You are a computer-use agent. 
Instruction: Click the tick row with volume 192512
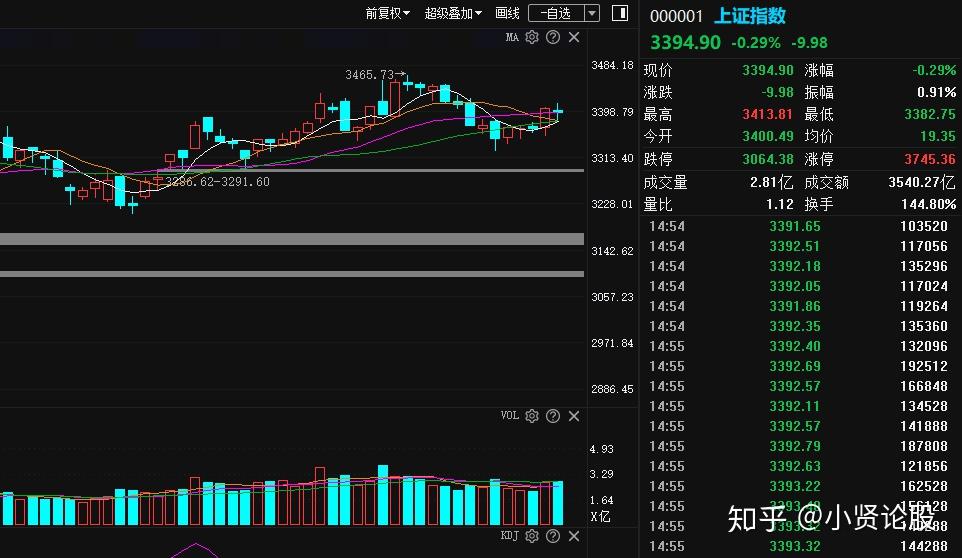point(798,366)
